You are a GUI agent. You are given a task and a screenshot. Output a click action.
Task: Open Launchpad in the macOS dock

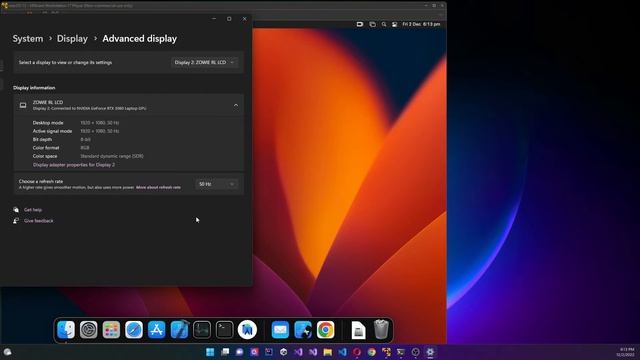[111, 330]
